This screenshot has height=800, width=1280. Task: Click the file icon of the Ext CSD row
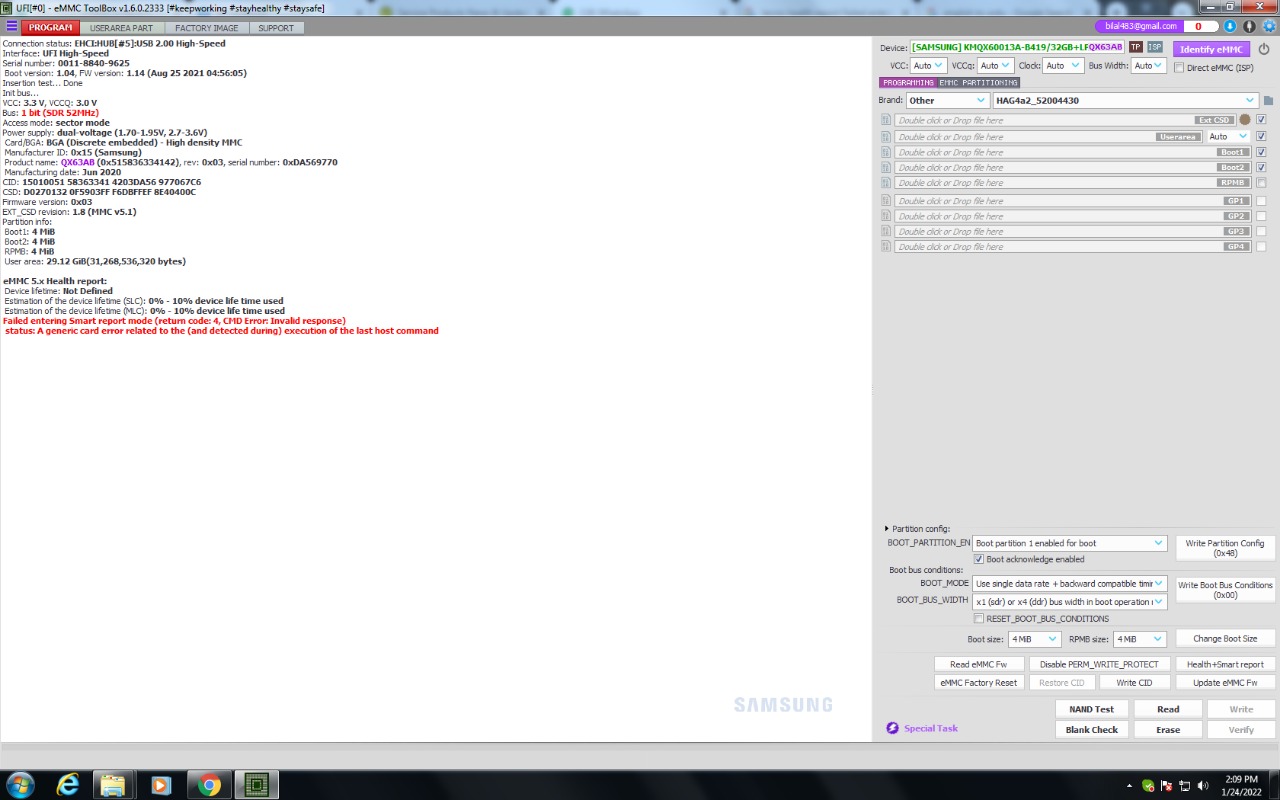[x=886, y=120]
